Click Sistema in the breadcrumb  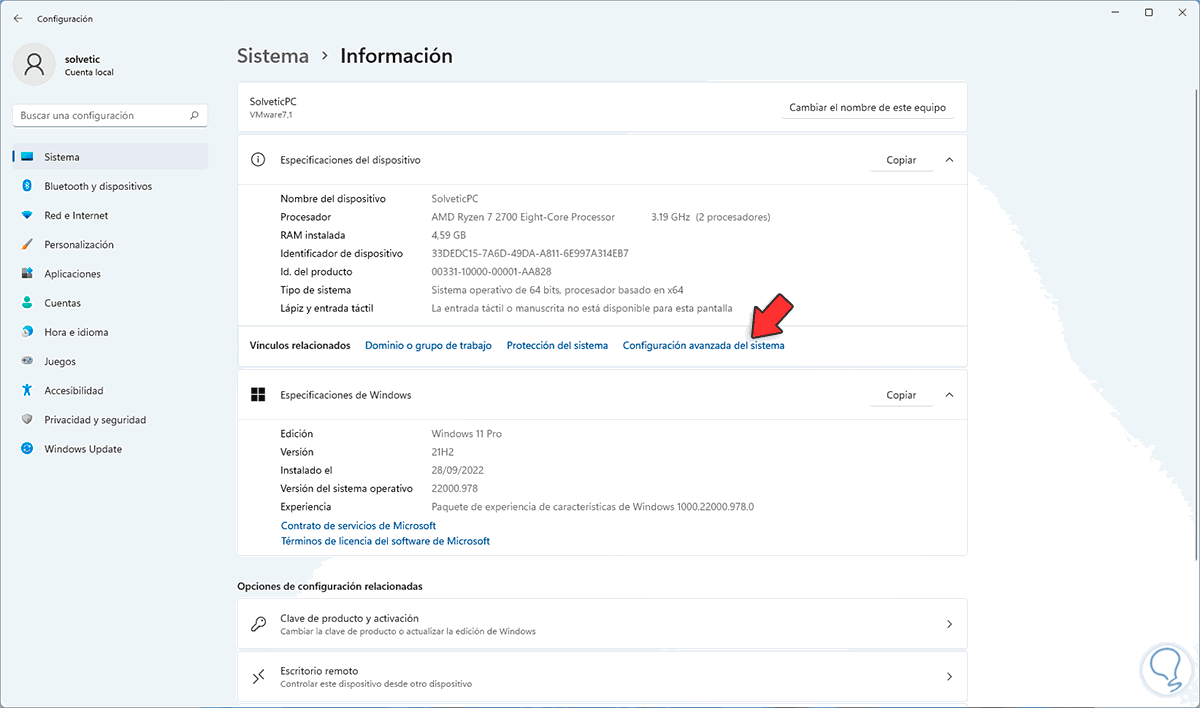273,56
